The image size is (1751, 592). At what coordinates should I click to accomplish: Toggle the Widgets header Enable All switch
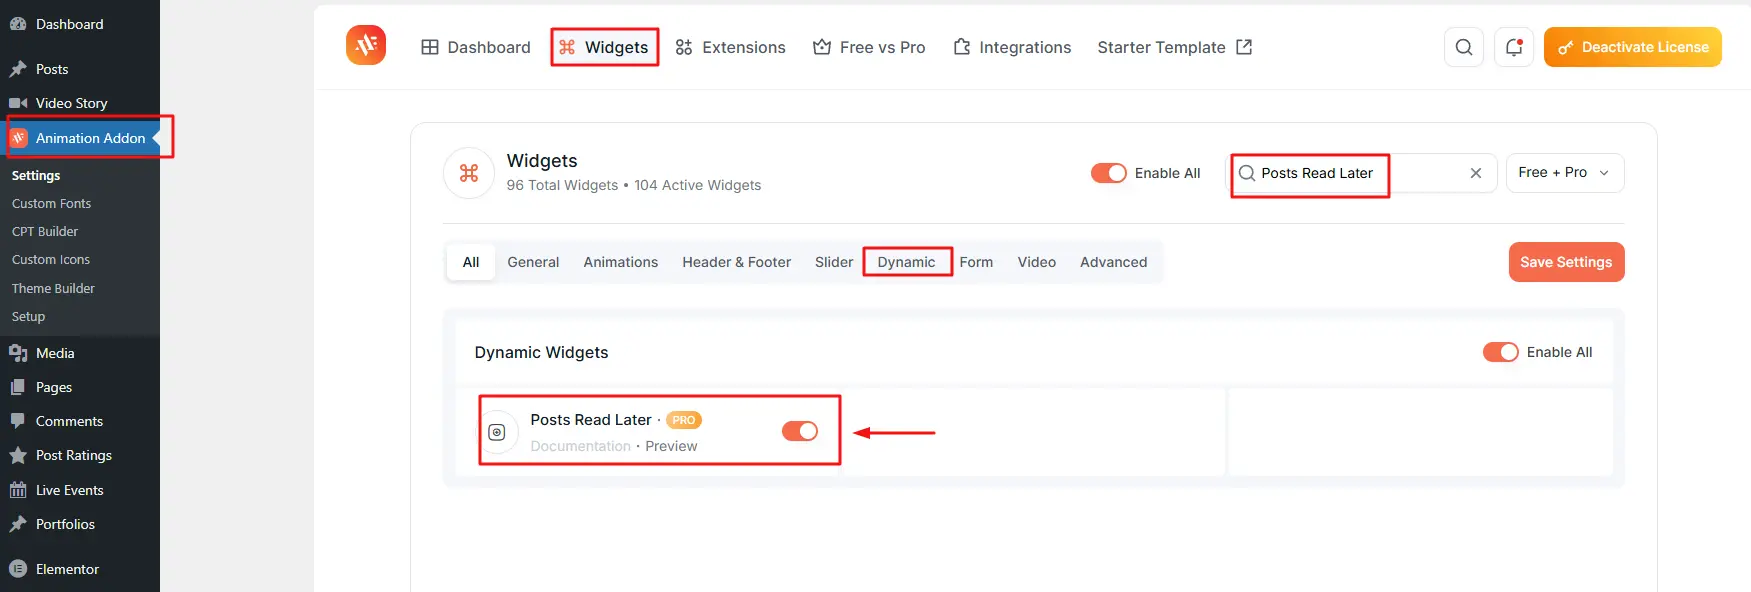click(1108, 173)
